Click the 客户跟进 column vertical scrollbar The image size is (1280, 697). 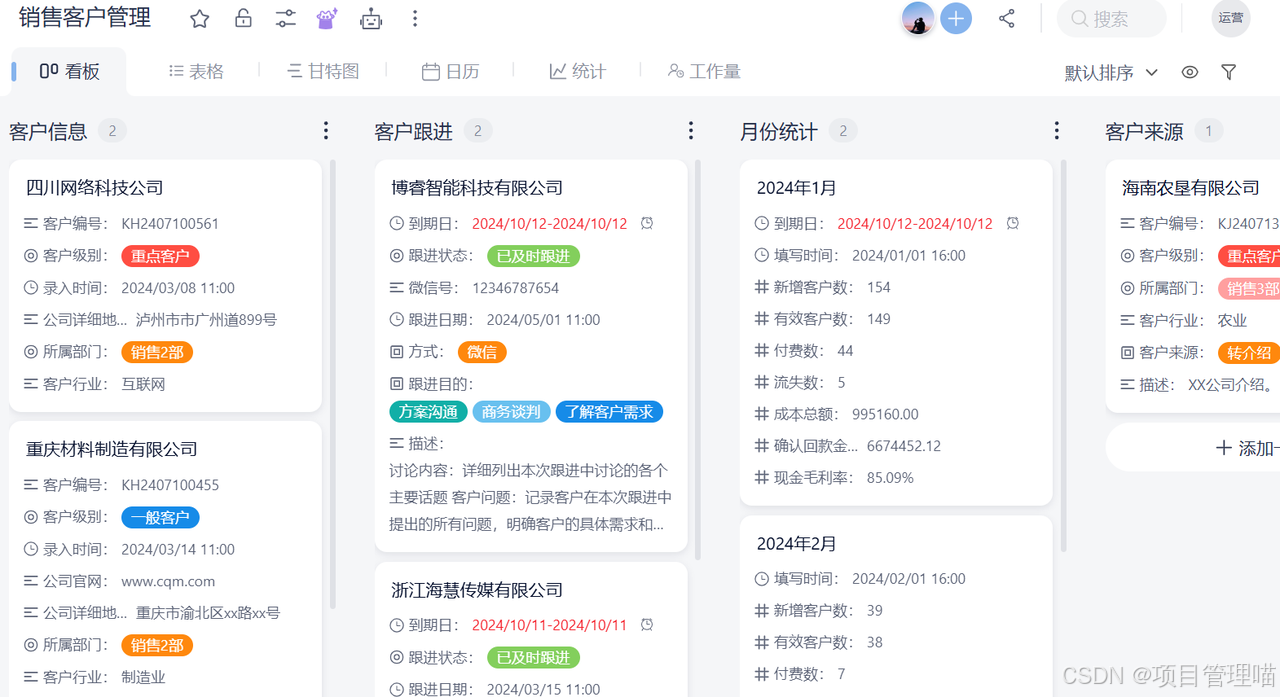(x=697, y=360)
